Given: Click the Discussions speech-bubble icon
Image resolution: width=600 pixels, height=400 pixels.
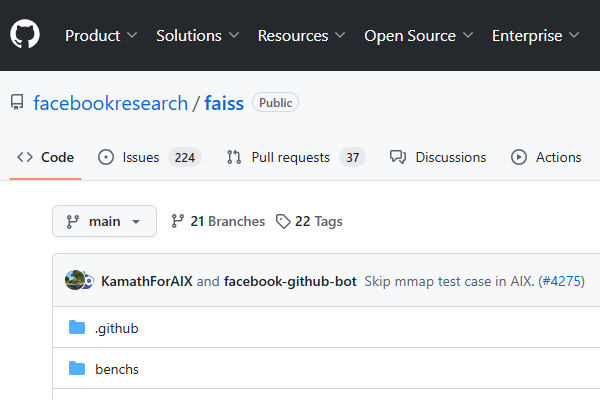Looking at the screenshot, I should point(398,157).
